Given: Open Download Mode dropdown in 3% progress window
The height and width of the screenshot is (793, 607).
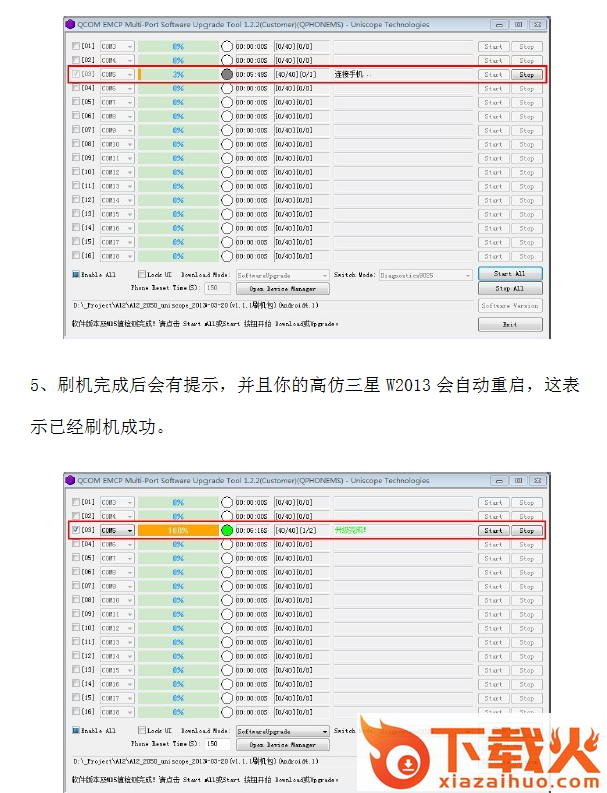Looking at the screenshot, I should pos(283,274).
